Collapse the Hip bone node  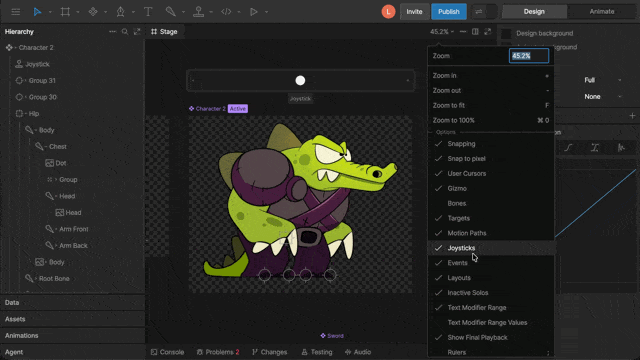point(25,113)
